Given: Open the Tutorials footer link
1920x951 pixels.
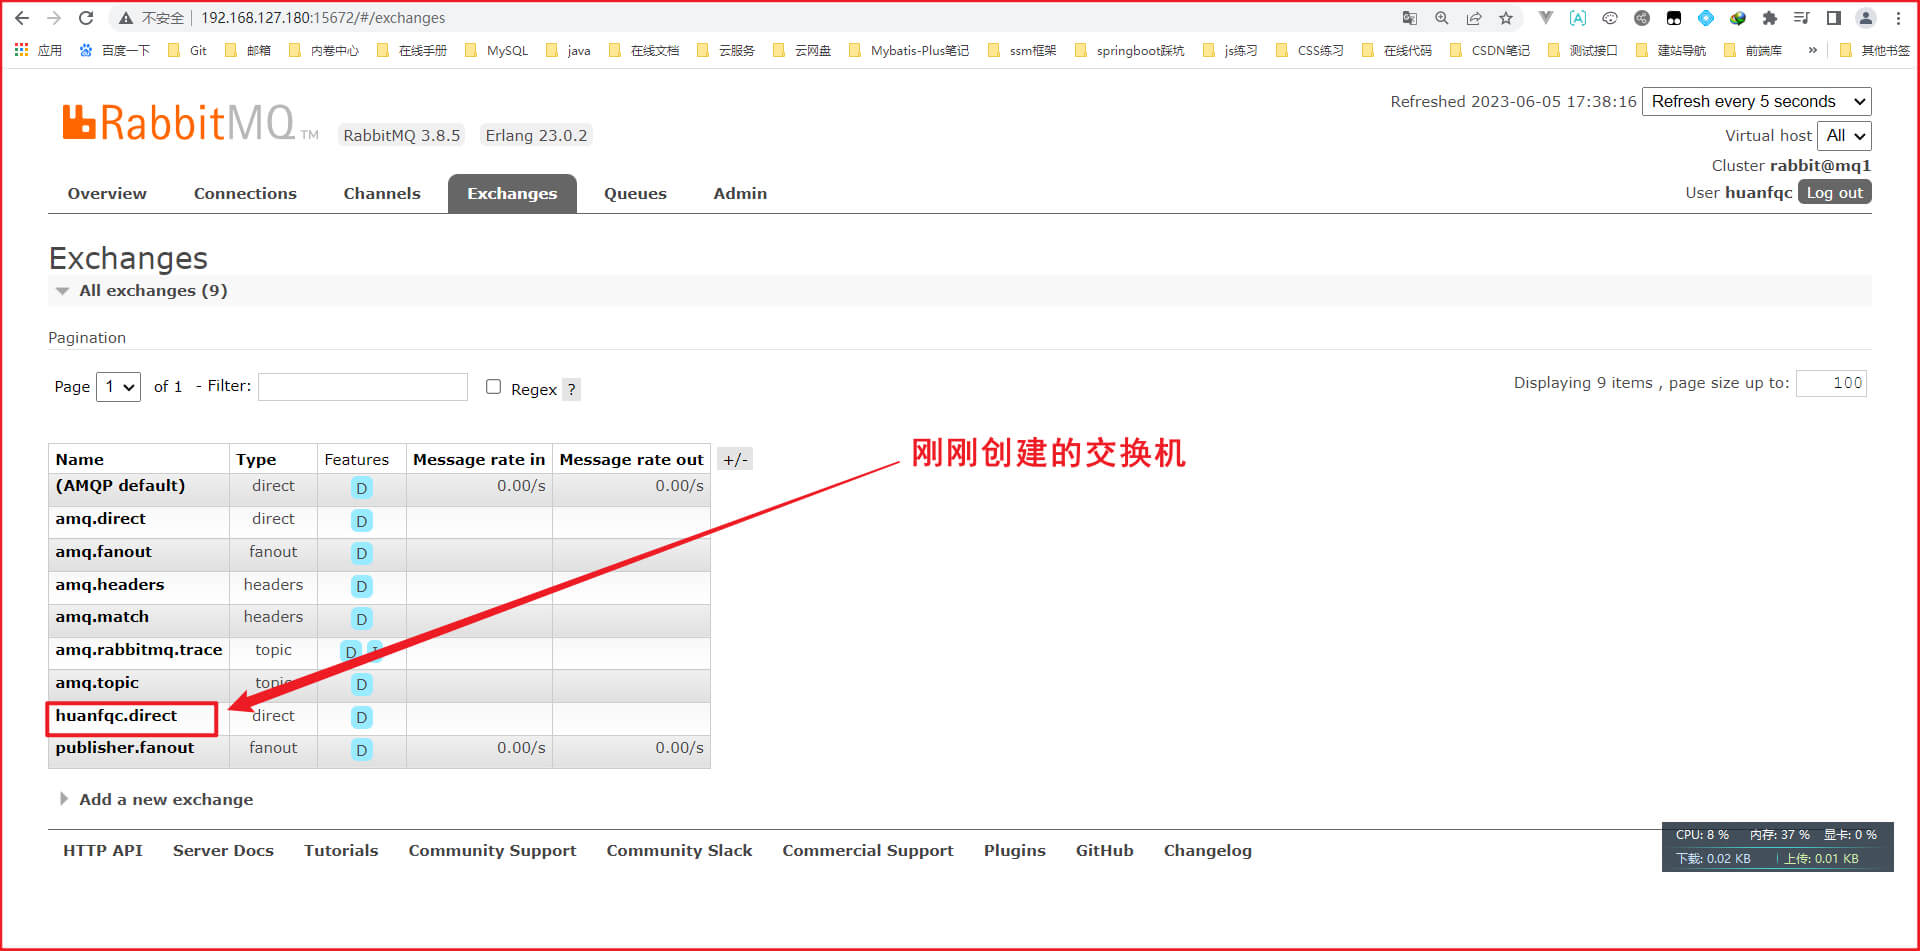Looking at the screenshot, I should coord(341,851).
